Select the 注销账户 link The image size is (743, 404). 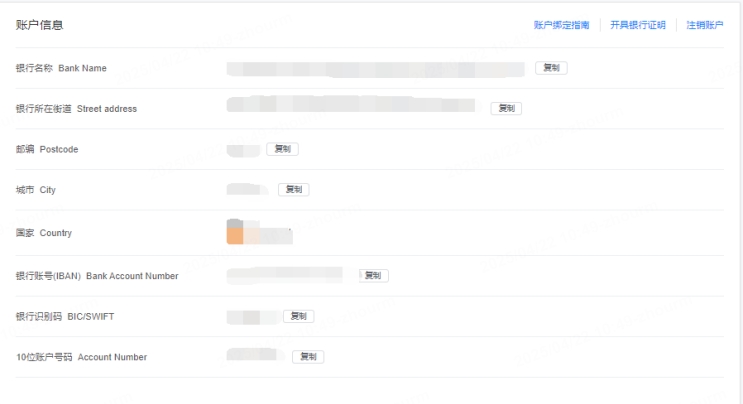coord(705,25)
